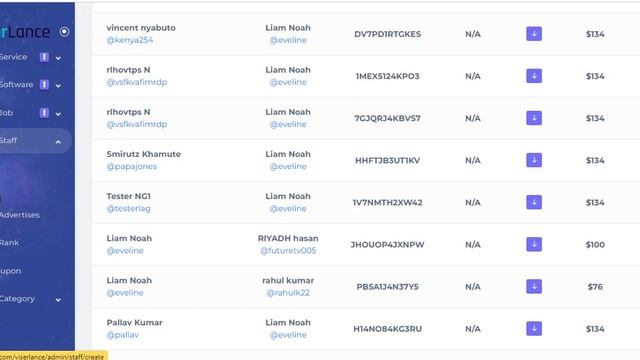Click download icon in 7GJQRJ4KBVS7 row
Image resolution: width=640 pixels, height=360 pixels.
click(x=534, y=118)
